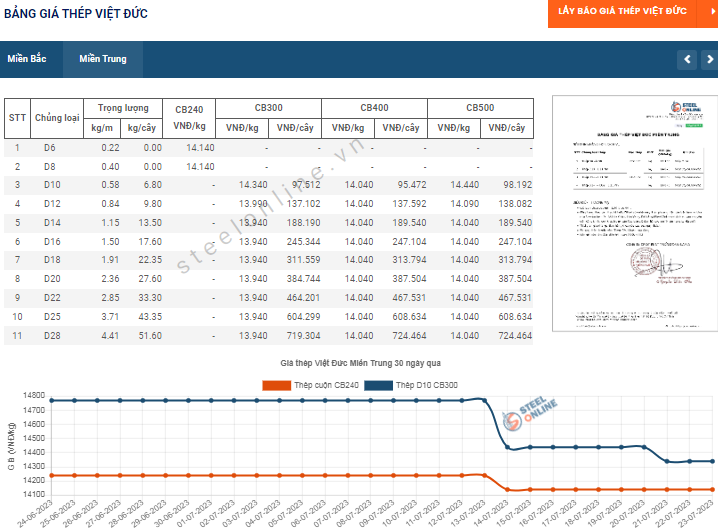The image size is (718, 531).
Task: Click the 384.744 value in D20 row
Action: [304, 279]
